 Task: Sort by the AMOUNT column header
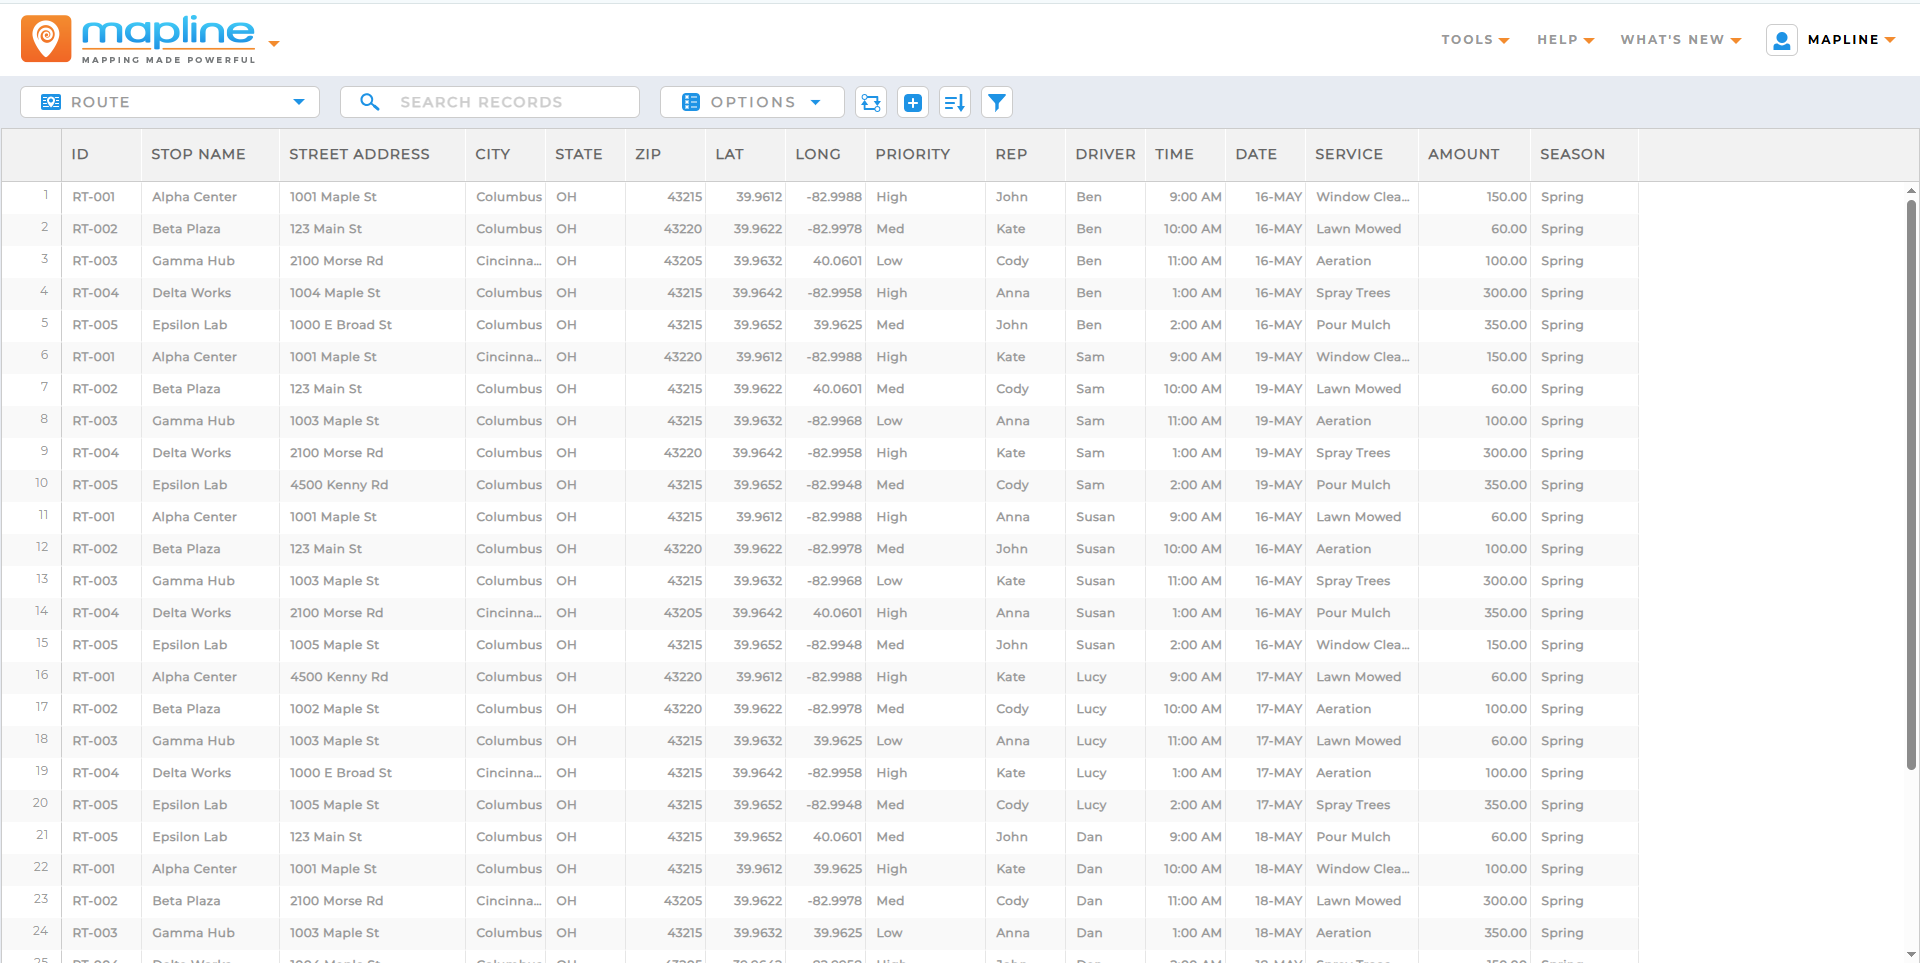[1463, 154]
